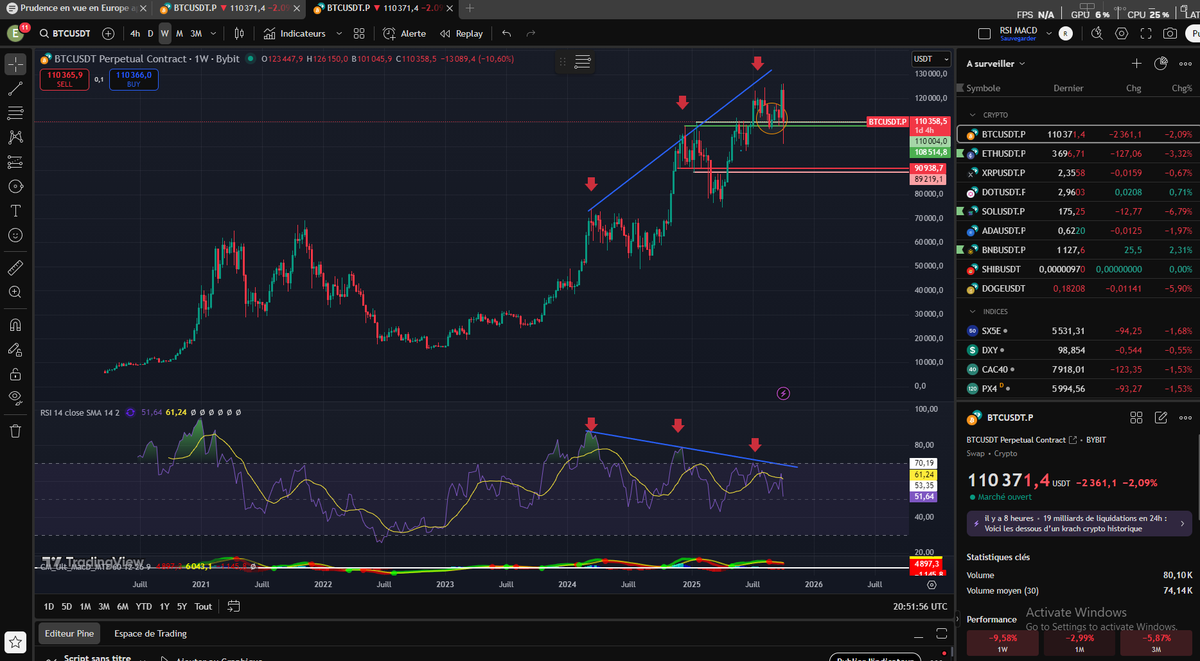Open chart settings hexagon icon

[1121, 33]
